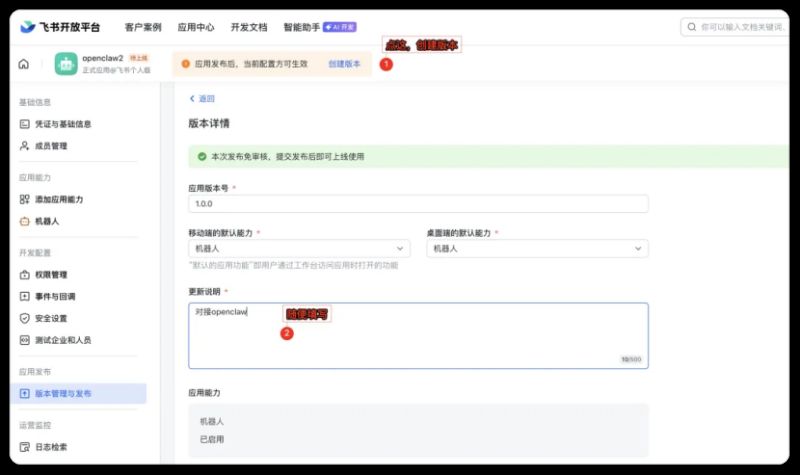Expand 移动端的默认能力 dropdown
800x475 pixels.
coord(299,248)
